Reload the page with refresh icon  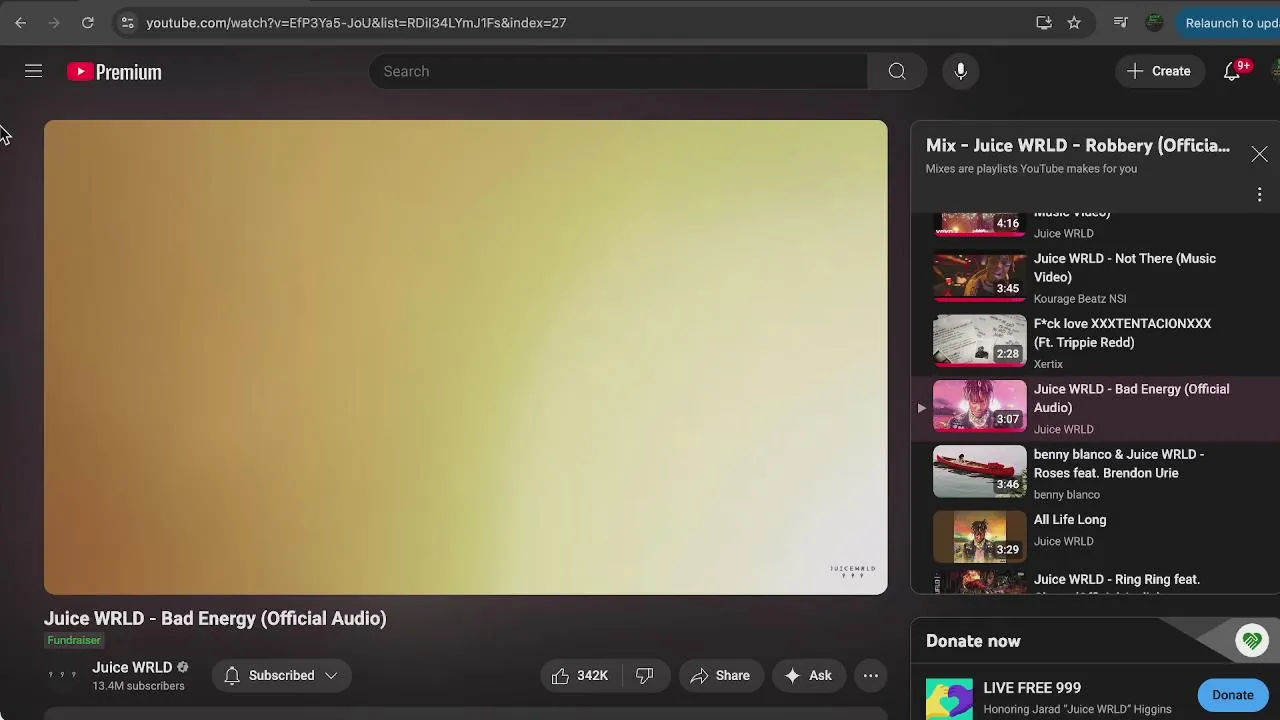pyautogui.click(x=88, y=22)
